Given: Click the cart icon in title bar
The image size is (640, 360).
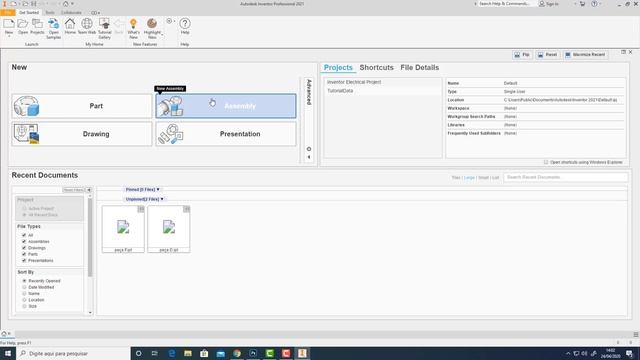Looking at the screenshot, I should [582, 4].
